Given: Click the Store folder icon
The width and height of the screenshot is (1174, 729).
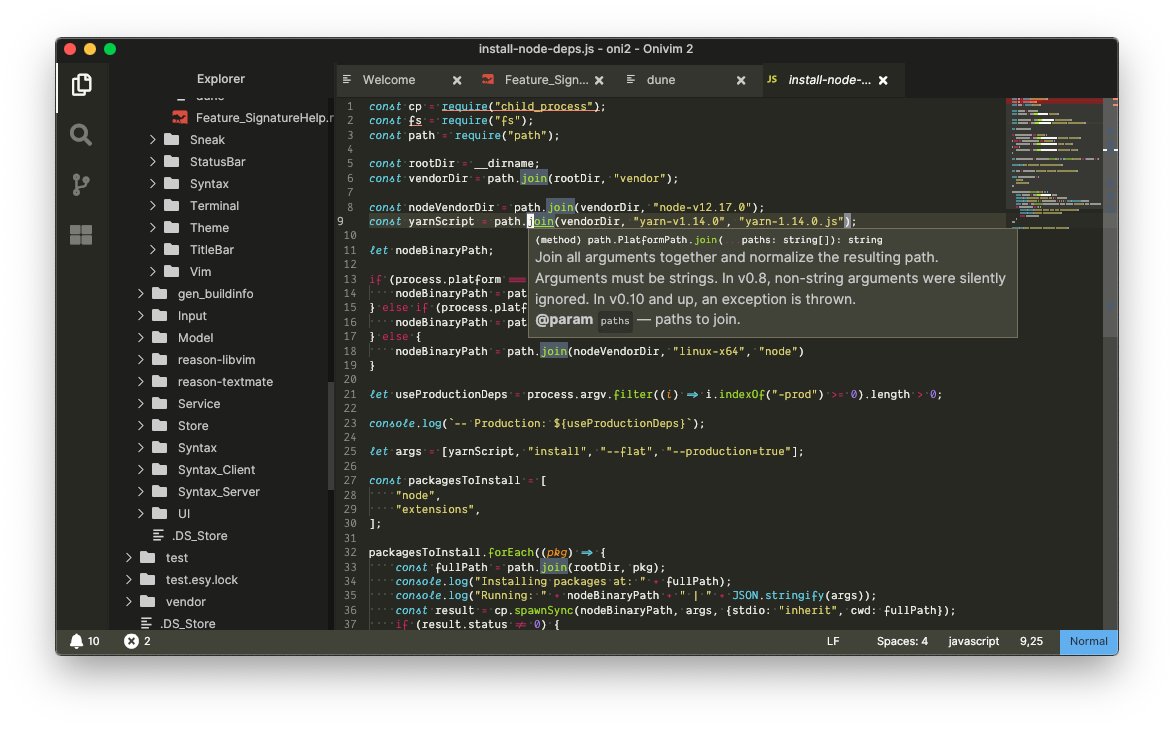Looking at the screenshot, I should click(159, 426).
